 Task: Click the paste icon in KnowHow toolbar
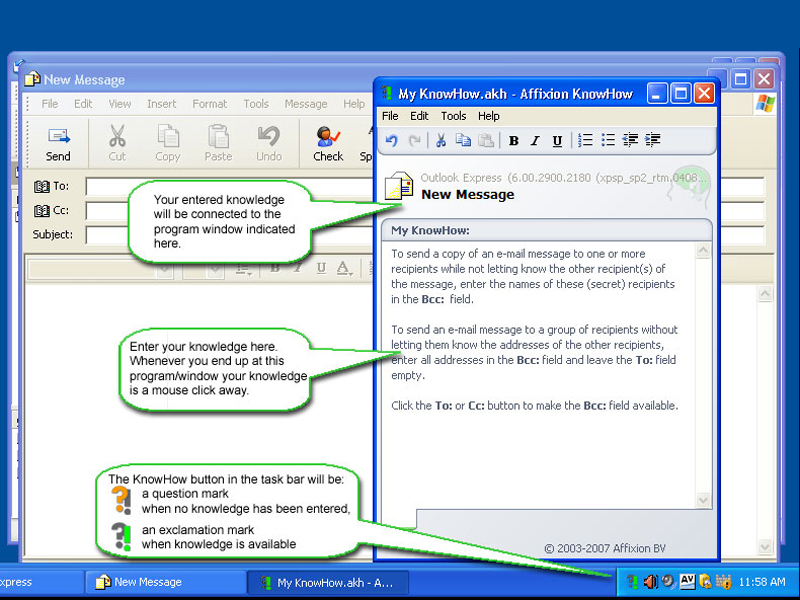tap(486, 140)
